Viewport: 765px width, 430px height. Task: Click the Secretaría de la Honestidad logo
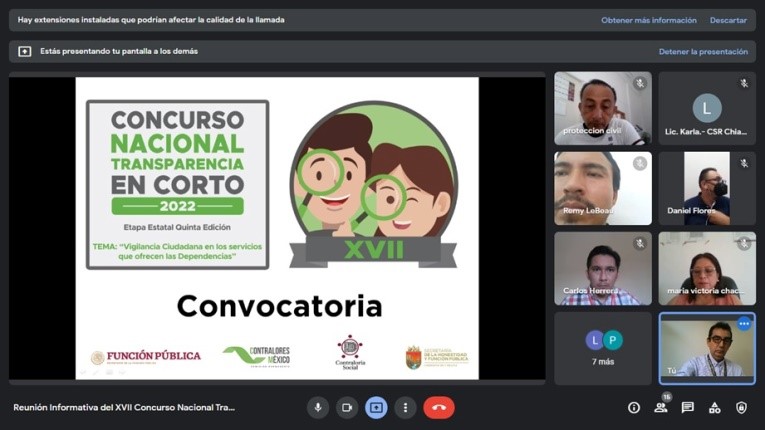(x=437, y=357)
